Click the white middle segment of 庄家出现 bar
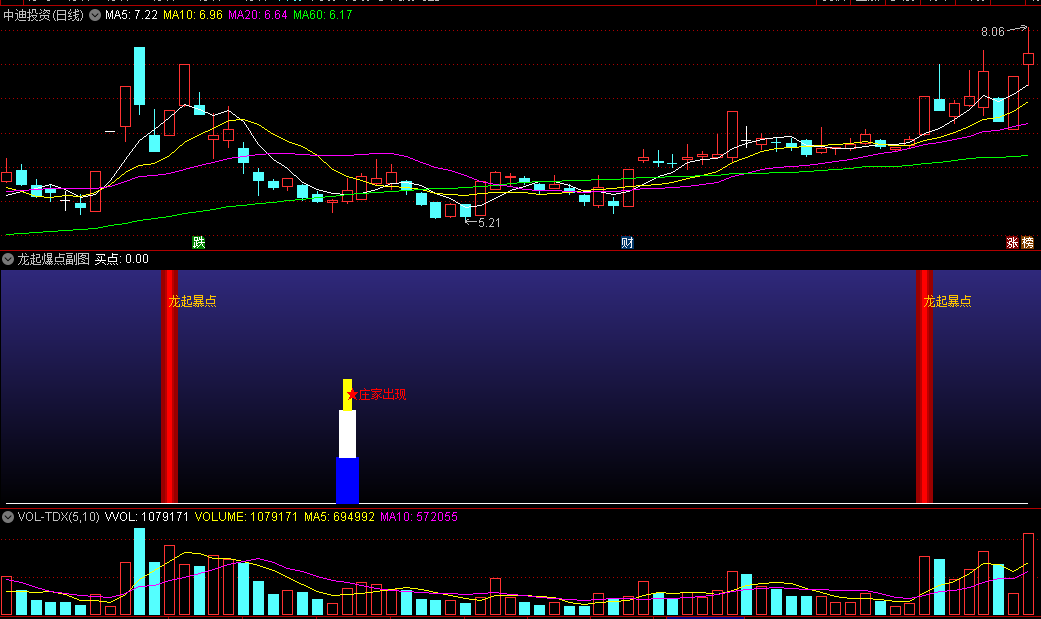This screenshot has height=619, width=1041. pos(347,434)
